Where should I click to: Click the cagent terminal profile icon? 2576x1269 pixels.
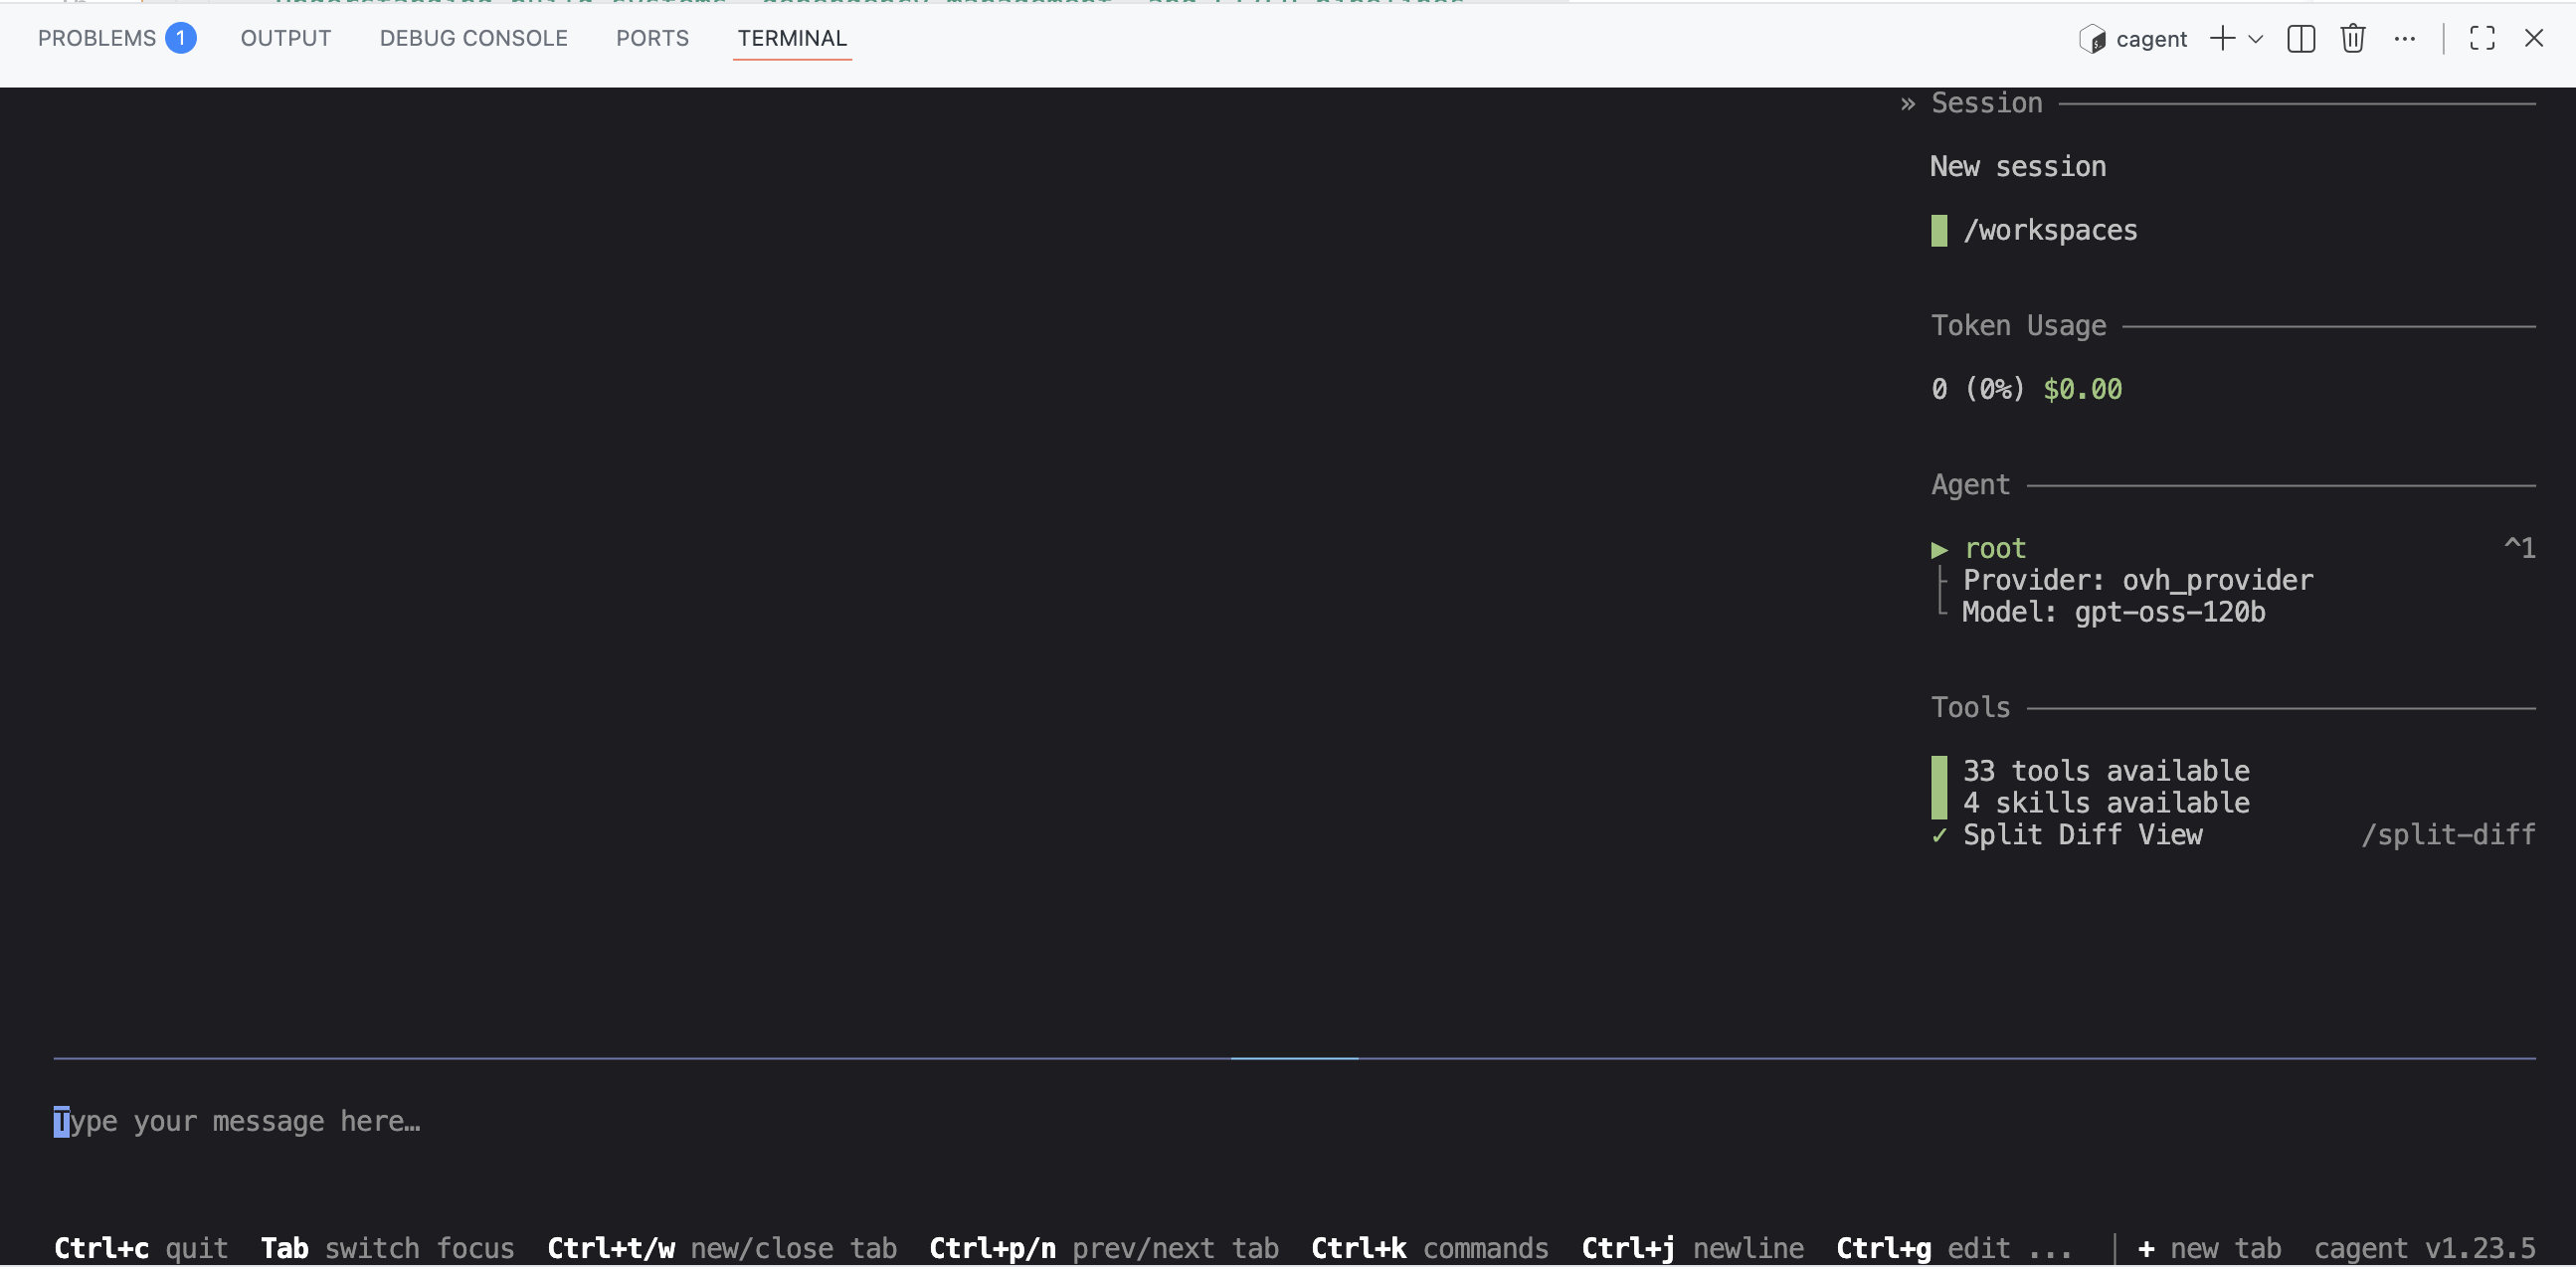2092,39
